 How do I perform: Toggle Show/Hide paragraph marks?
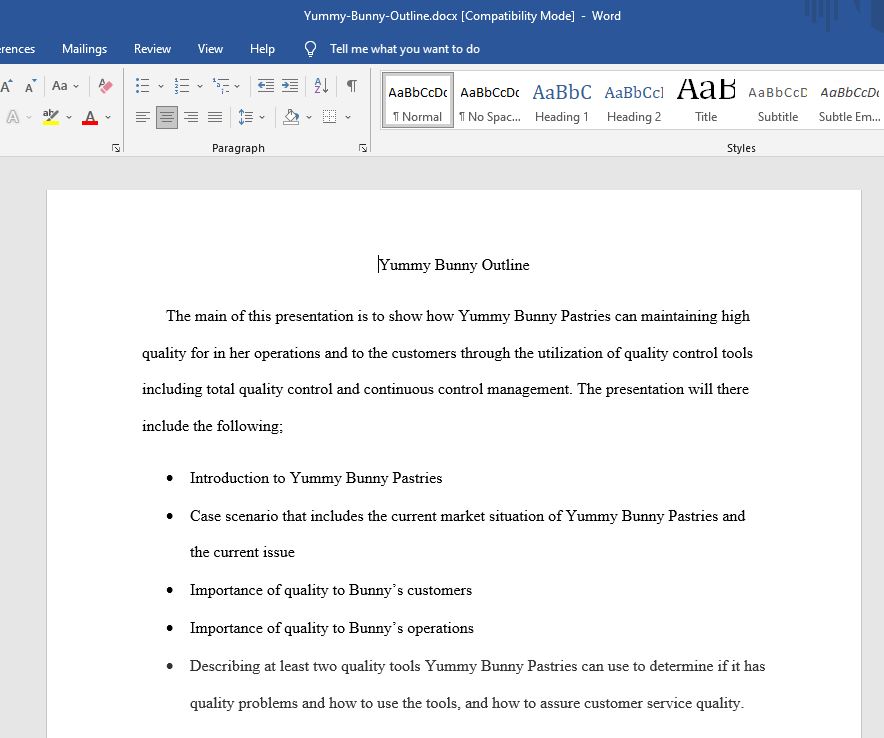tap(352, 86)
